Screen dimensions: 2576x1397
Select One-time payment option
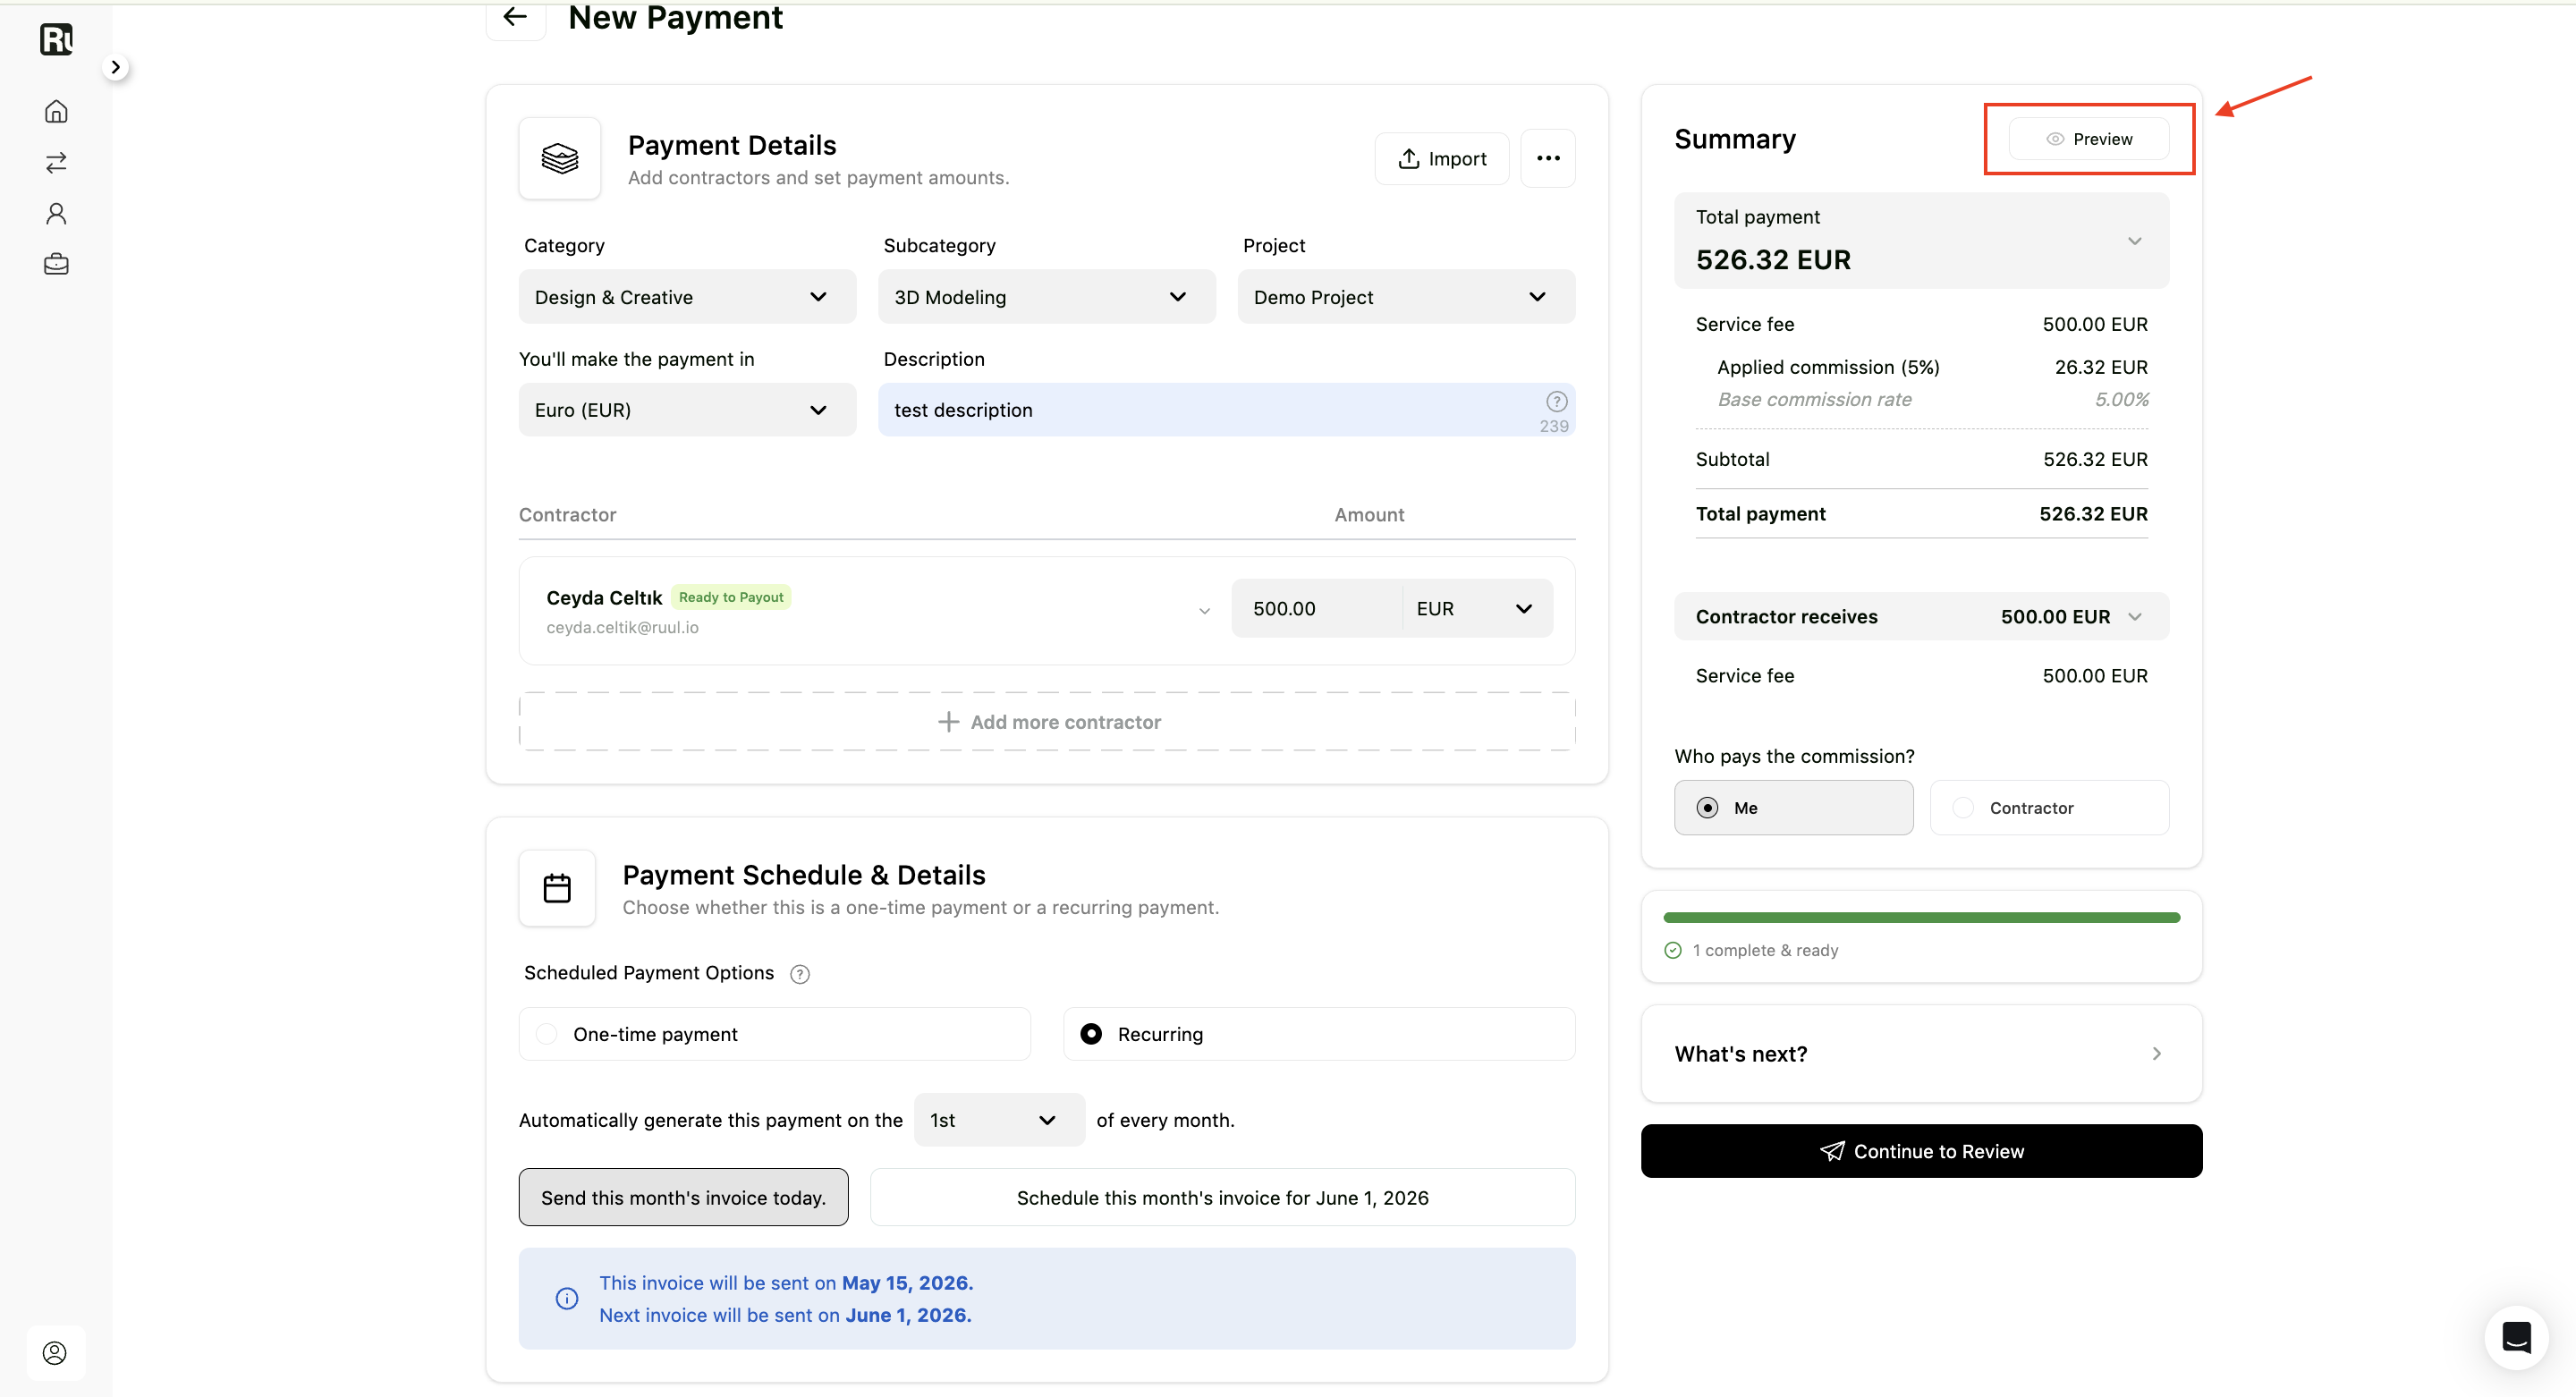click(x=774, y=1034)
